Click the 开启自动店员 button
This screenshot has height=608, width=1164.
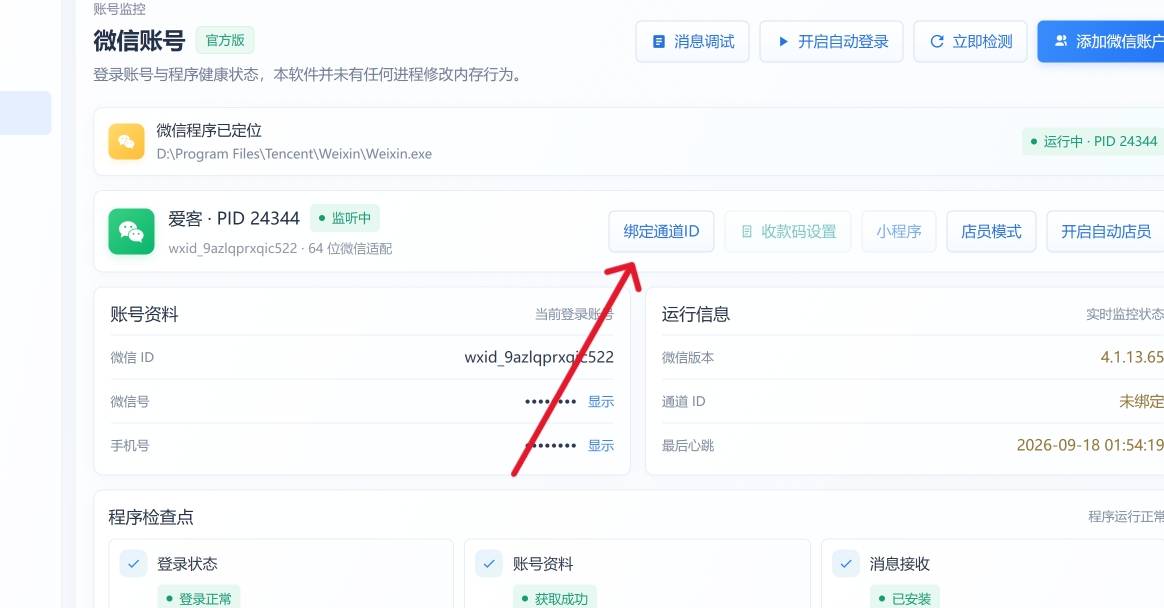[x=1105, y=232]
